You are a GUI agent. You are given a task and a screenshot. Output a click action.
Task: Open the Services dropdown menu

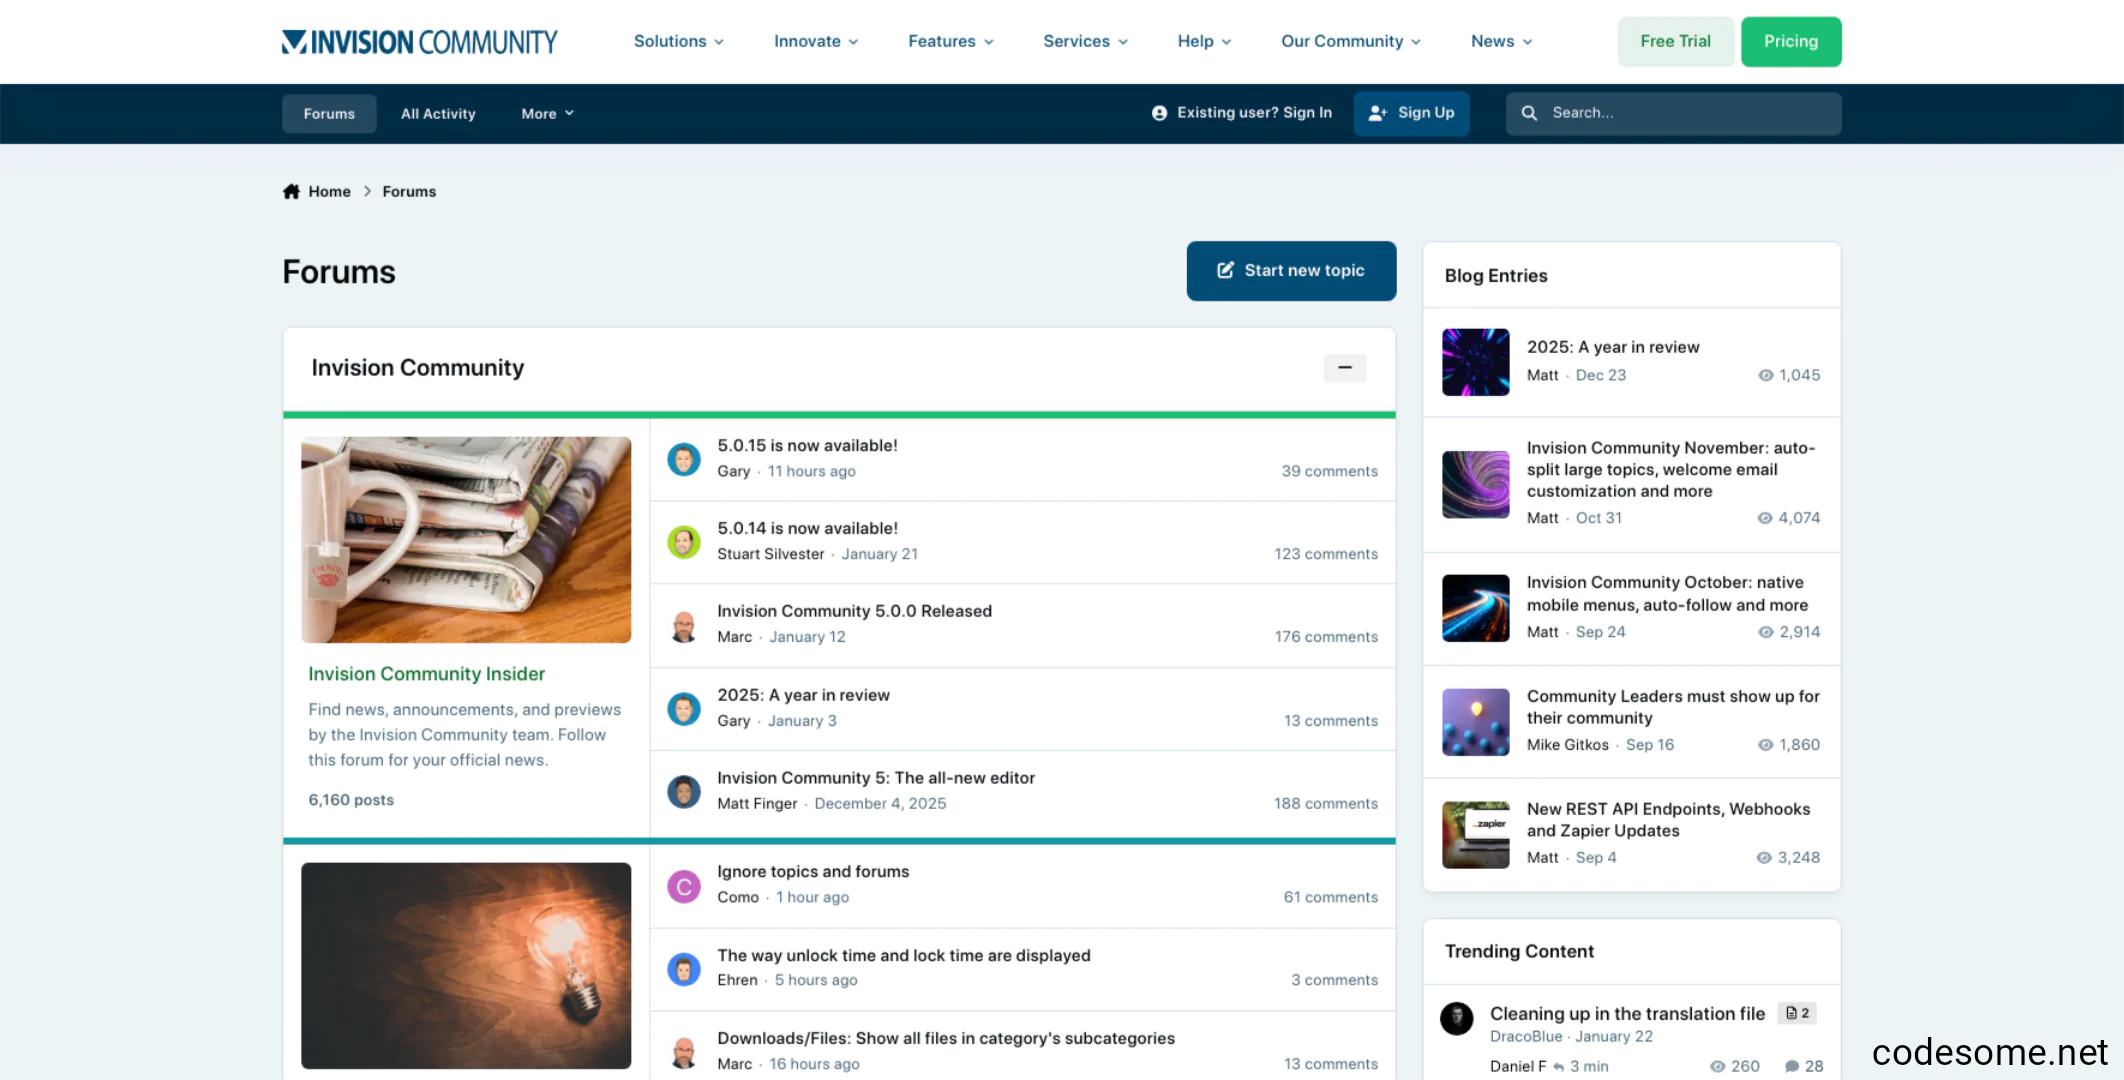click(x=1086, y=41)
